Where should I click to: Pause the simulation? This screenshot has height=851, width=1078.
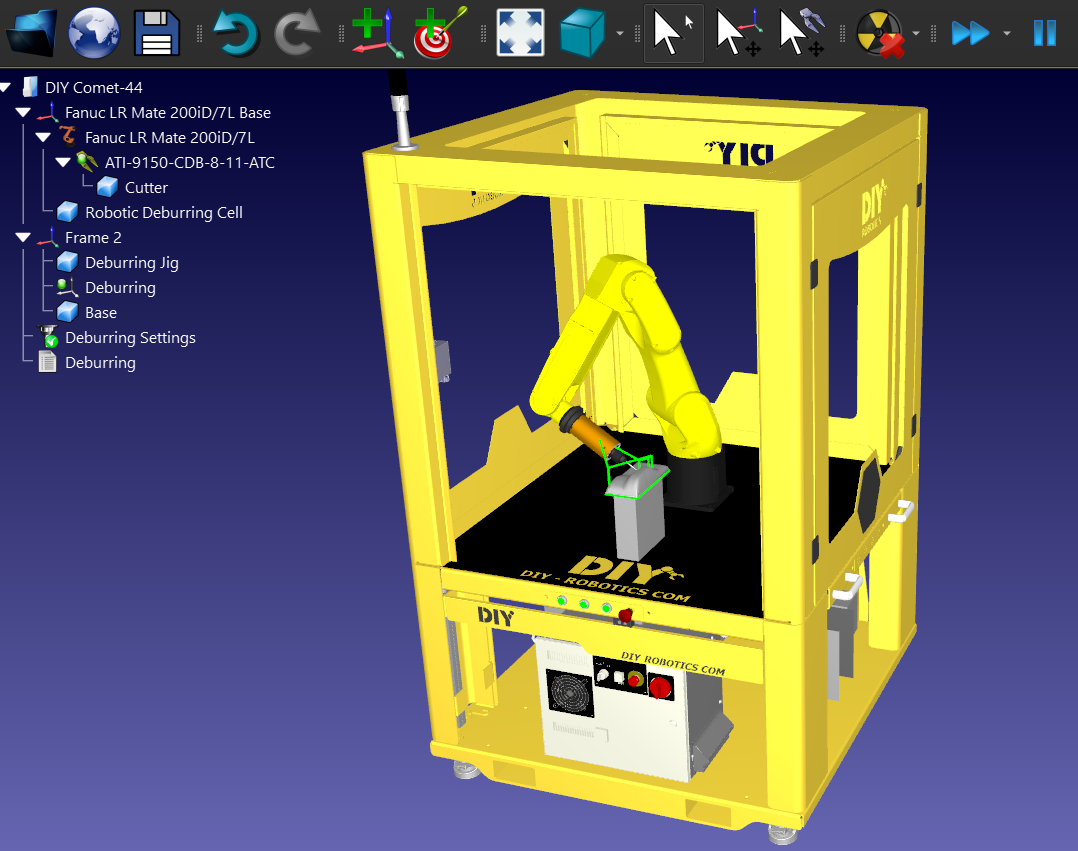coord(1044,32)
